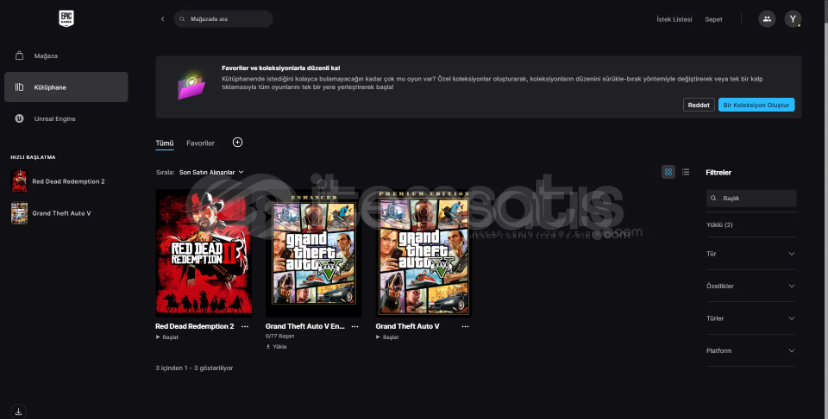The height and width of the screenshot is (419, 828).
Task: Click Bir Koleksiyon Oluştur button
Action: [756, 105]
